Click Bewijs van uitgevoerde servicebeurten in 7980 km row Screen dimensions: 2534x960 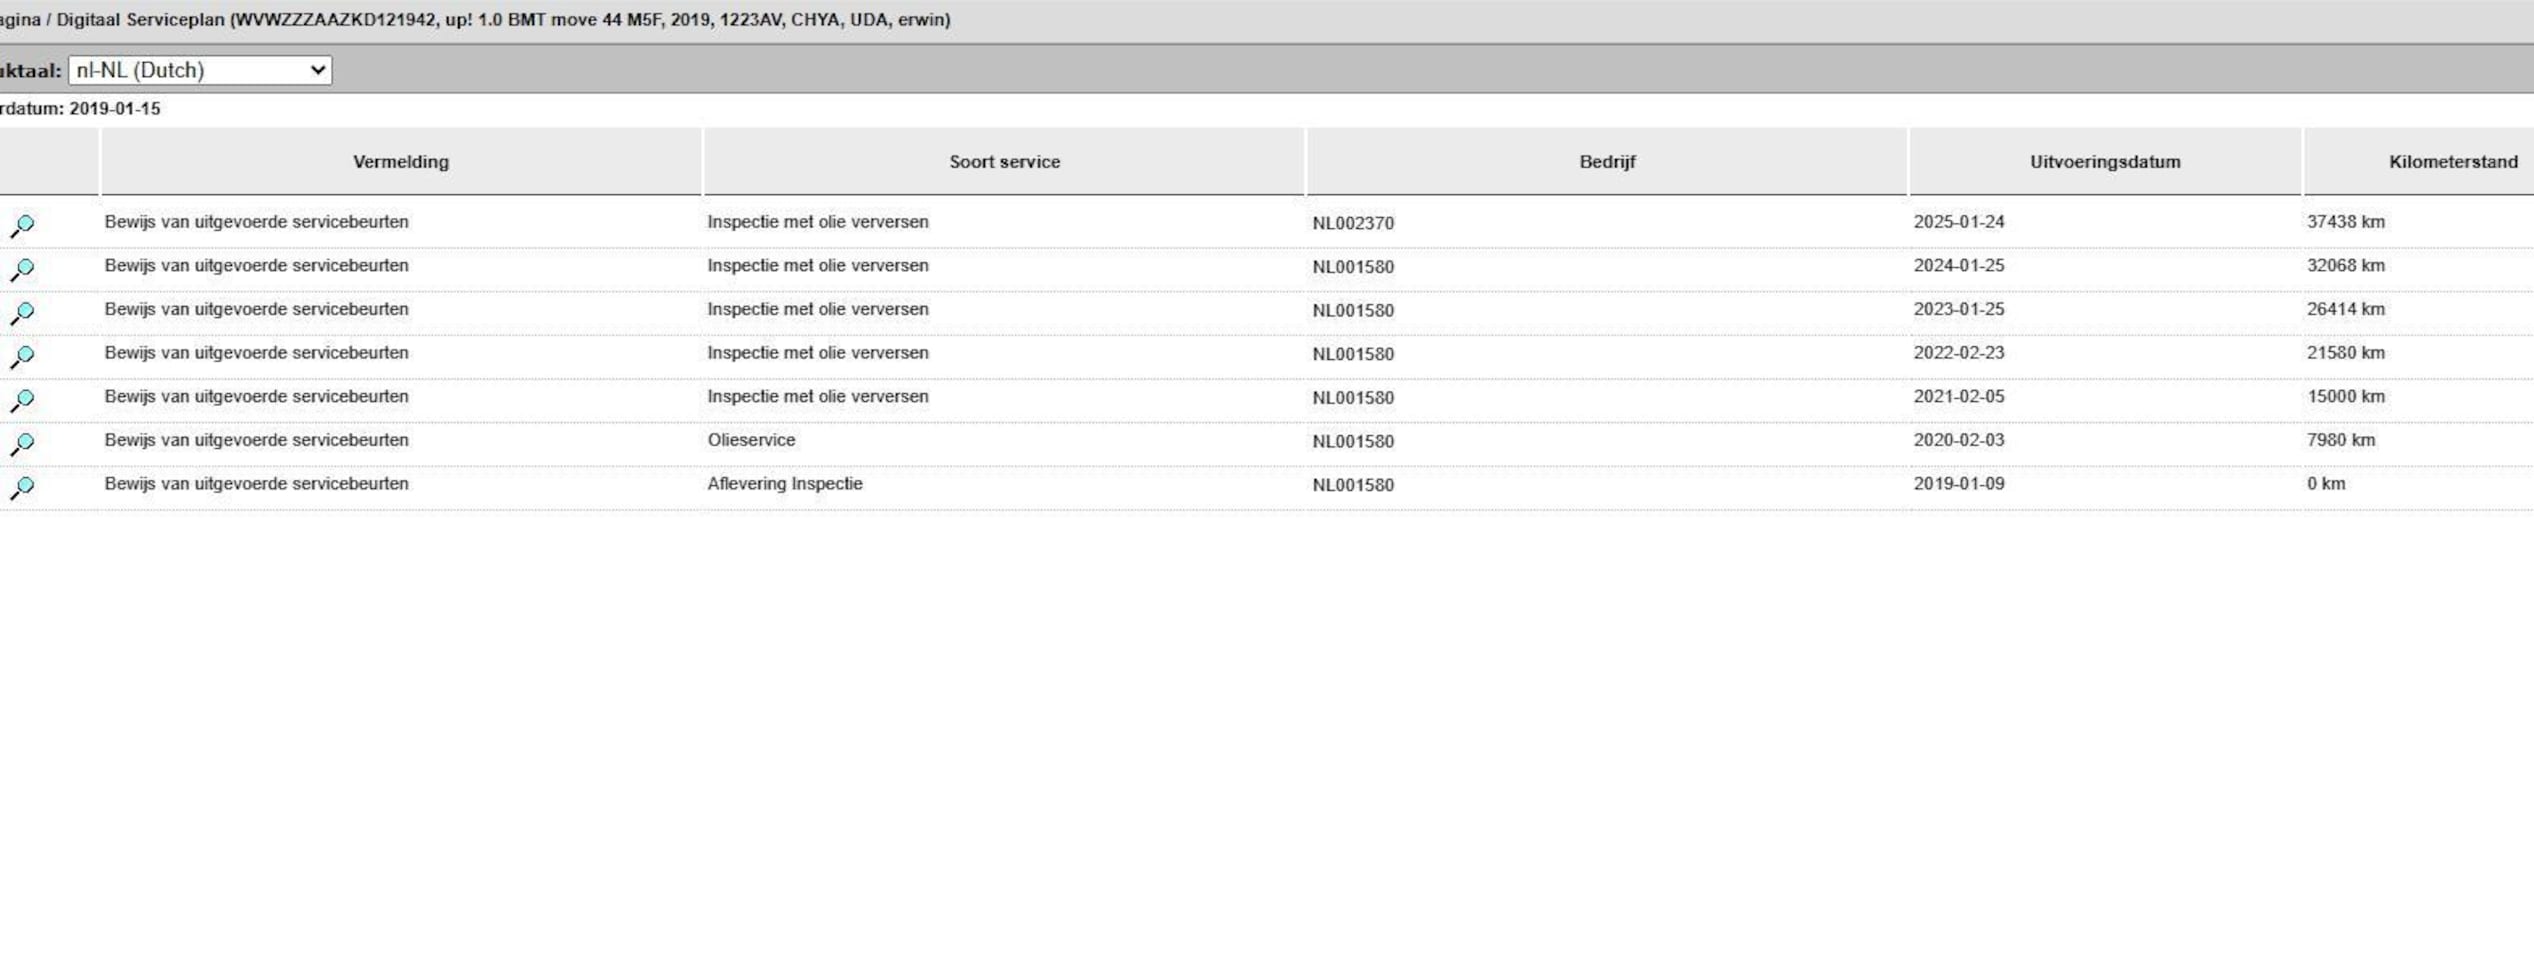point(257,440)
